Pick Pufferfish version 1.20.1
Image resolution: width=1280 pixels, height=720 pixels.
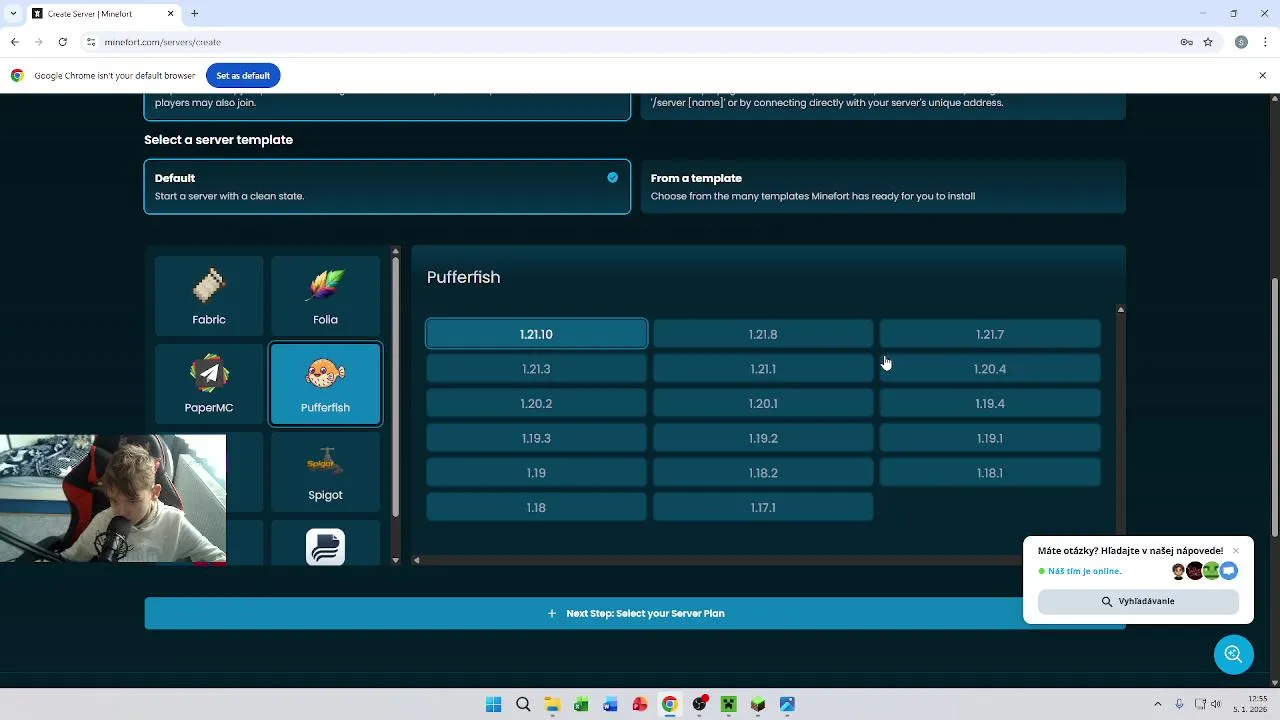[x=763, y=404]
